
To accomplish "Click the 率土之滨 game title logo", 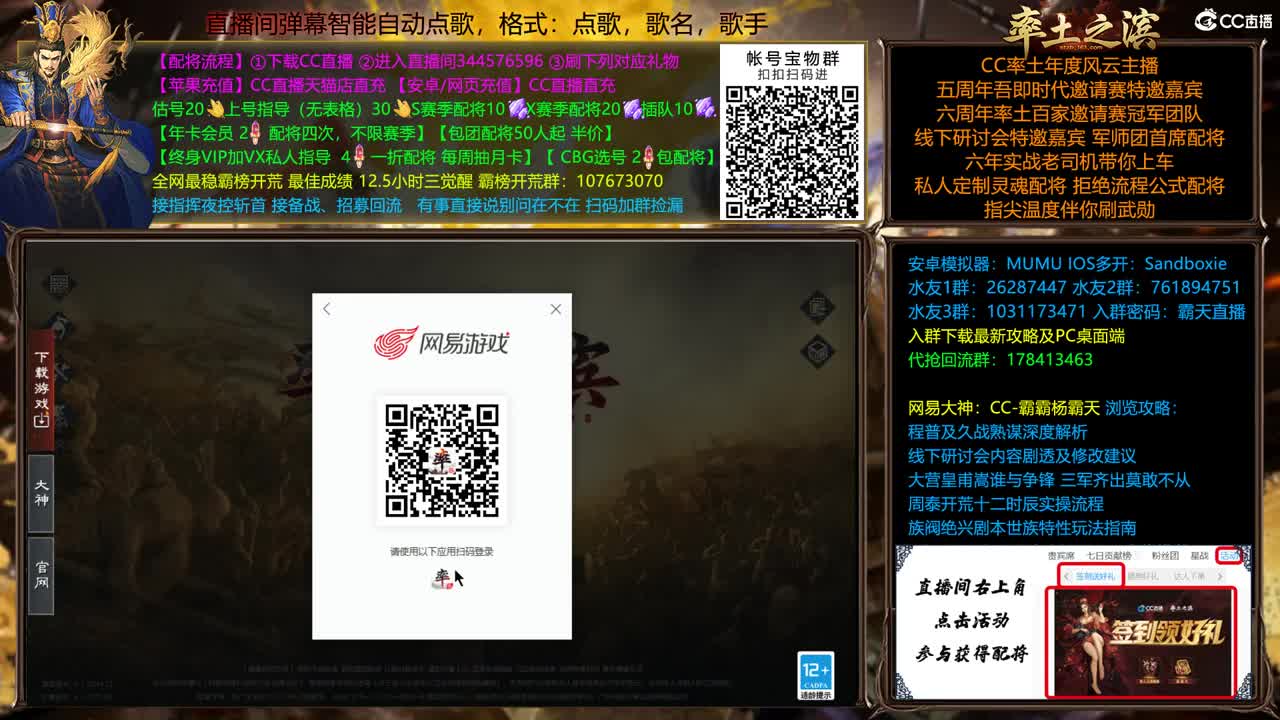I will coord(1081,28).
